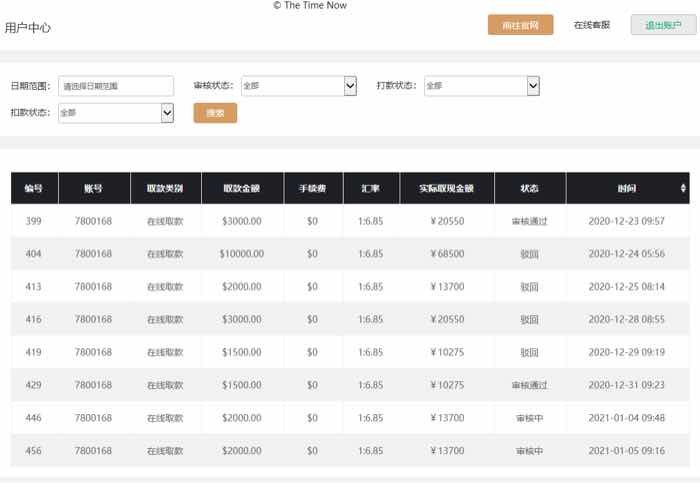This screenshot has width=700, height=483.
Task: Click 驳回 status in row 413
Action: 530,287
